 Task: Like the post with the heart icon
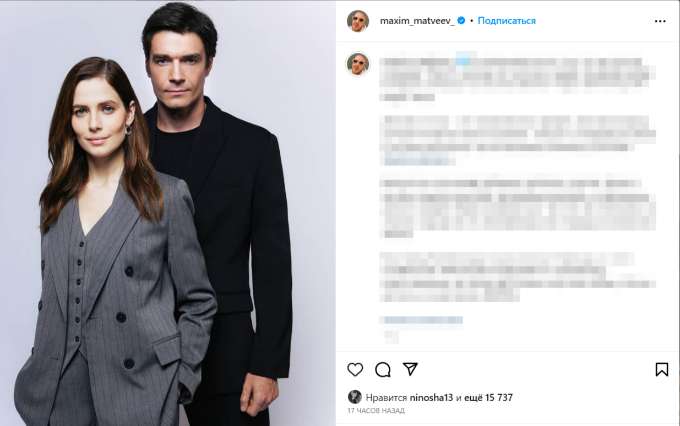point(355,370)
